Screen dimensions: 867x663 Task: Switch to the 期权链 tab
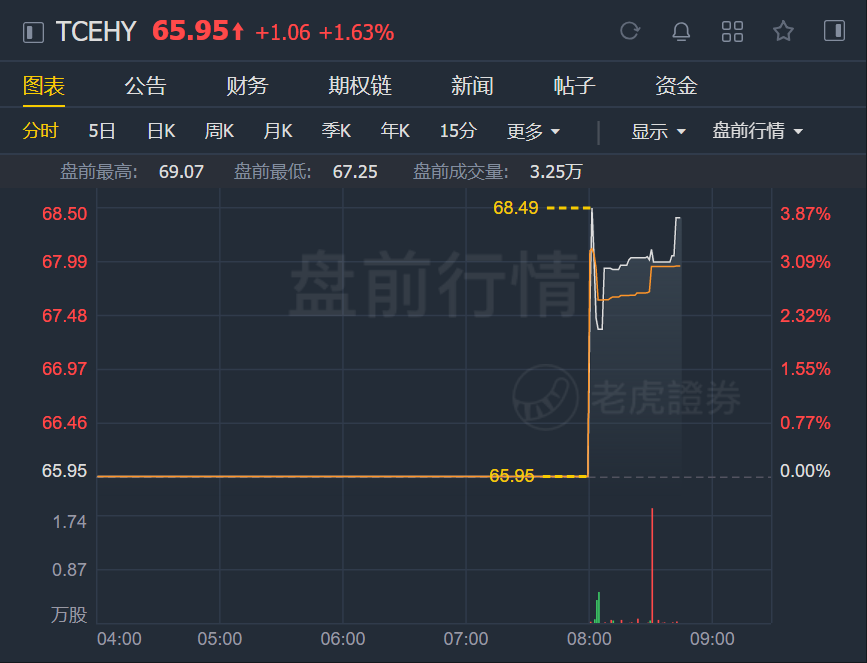(x=360, y=86)
